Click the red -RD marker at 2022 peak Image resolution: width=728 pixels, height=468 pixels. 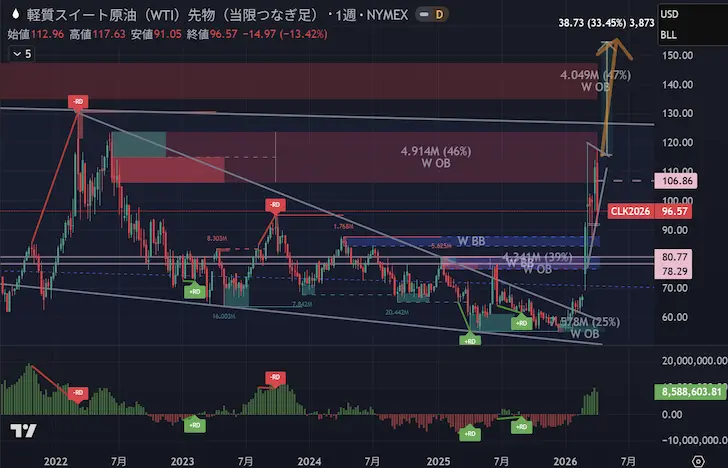(x=78, y=102)
